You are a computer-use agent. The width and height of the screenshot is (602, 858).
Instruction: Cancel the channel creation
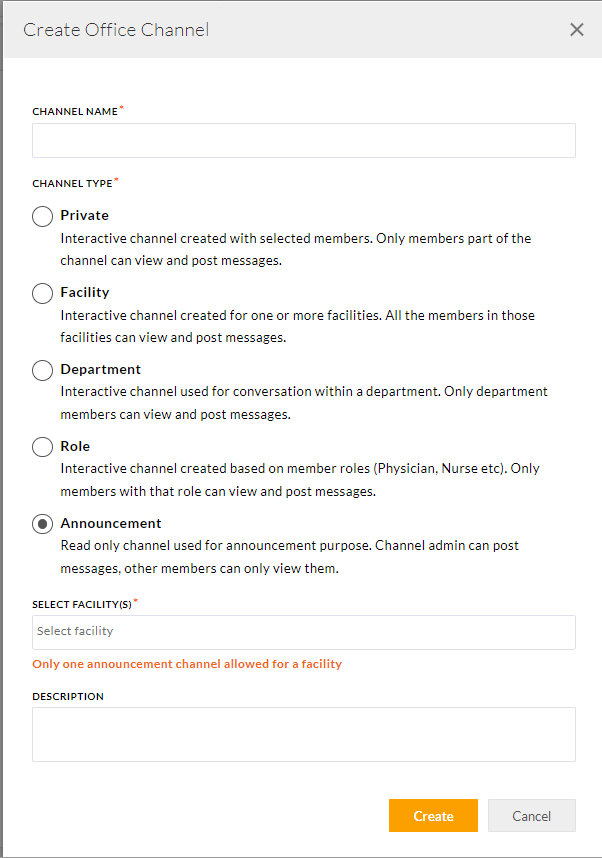[531, 816]
